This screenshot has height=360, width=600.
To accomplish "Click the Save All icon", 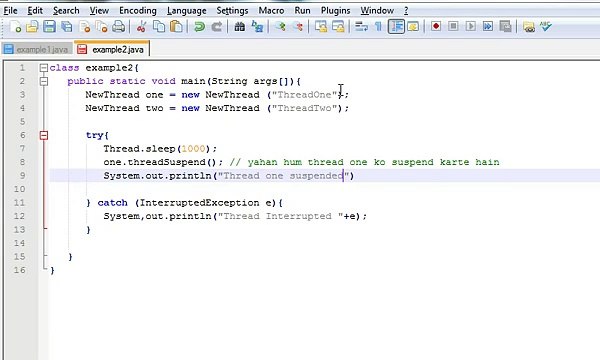I will pos(67,26).
